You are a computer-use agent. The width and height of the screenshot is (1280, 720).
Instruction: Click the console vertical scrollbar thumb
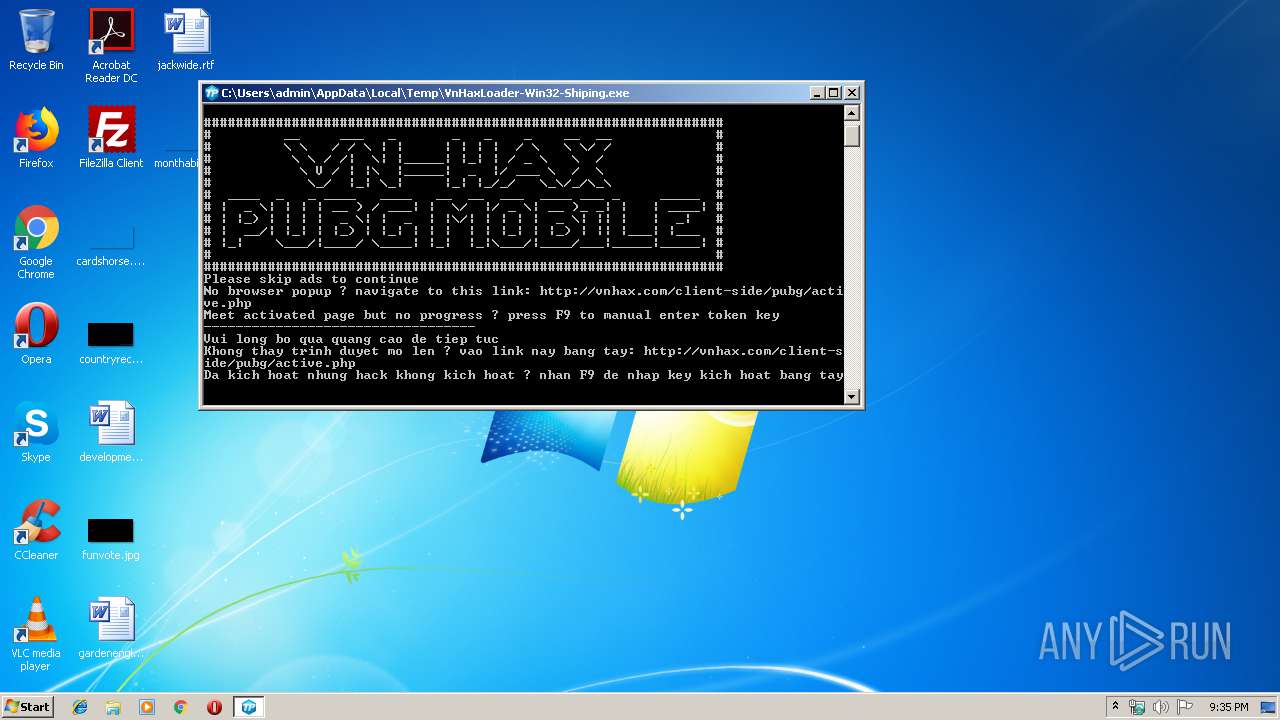click(852, 135)
